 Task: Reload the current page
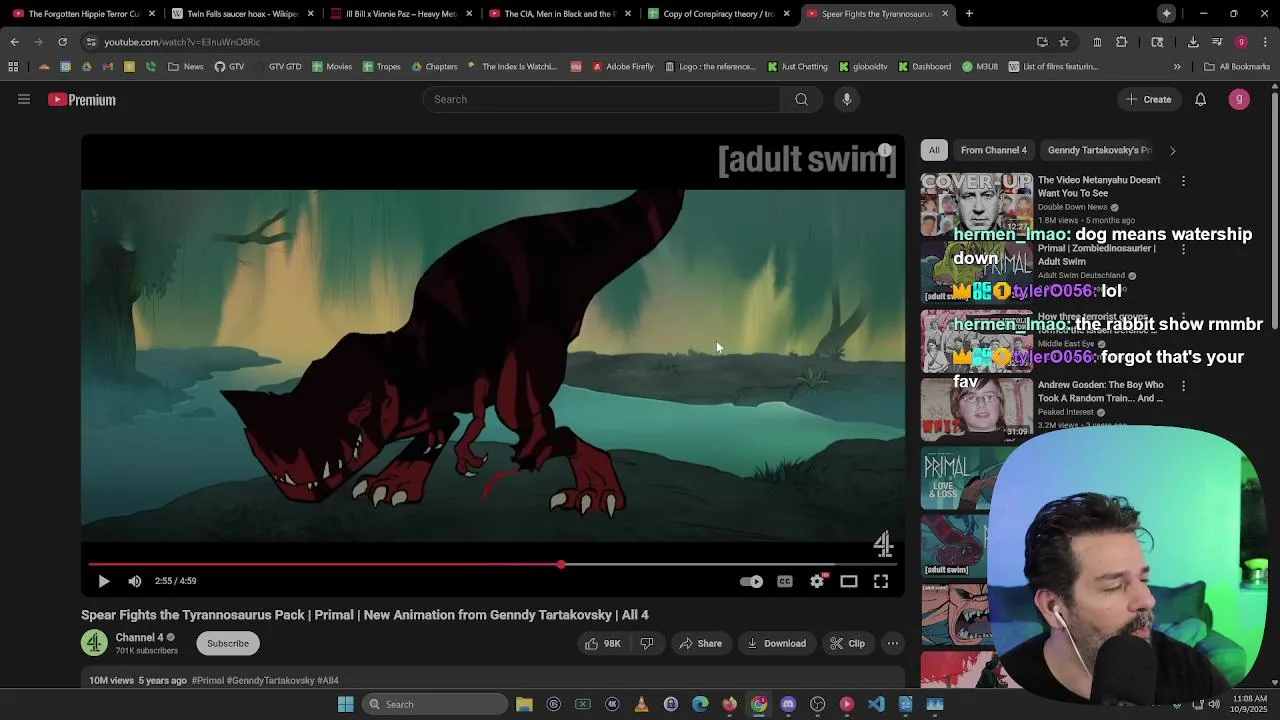click(62, 42)
